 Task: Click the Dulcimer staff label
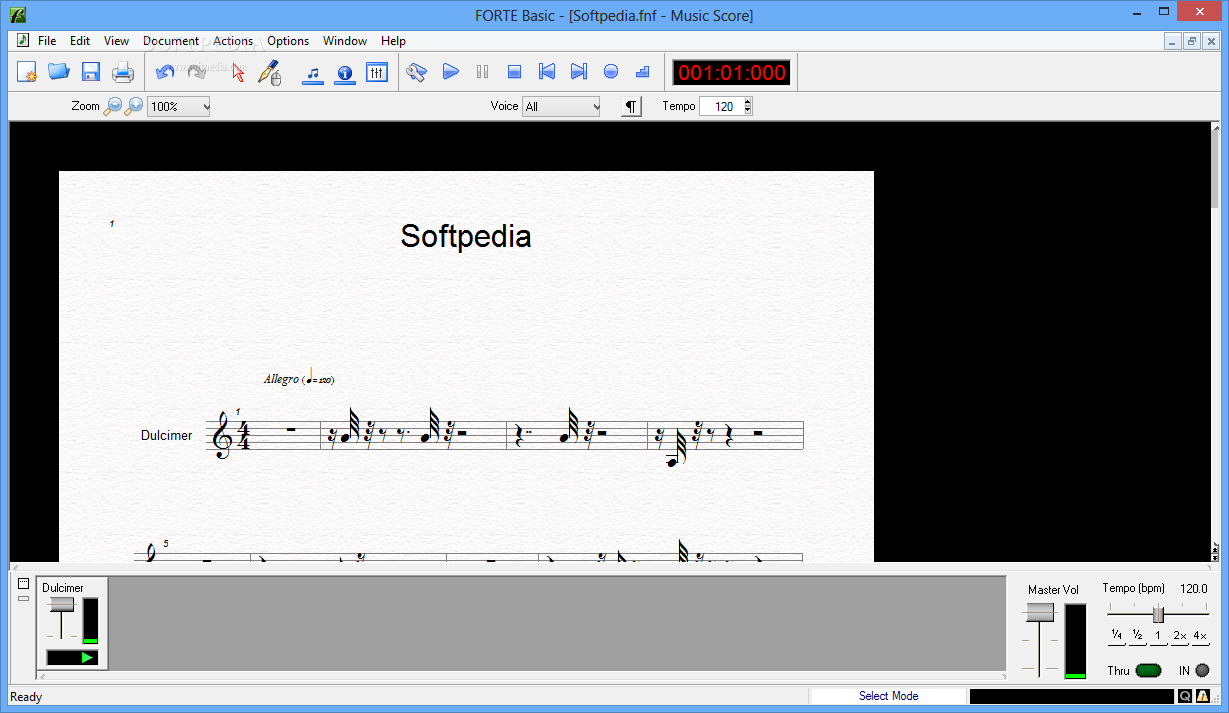166,435
